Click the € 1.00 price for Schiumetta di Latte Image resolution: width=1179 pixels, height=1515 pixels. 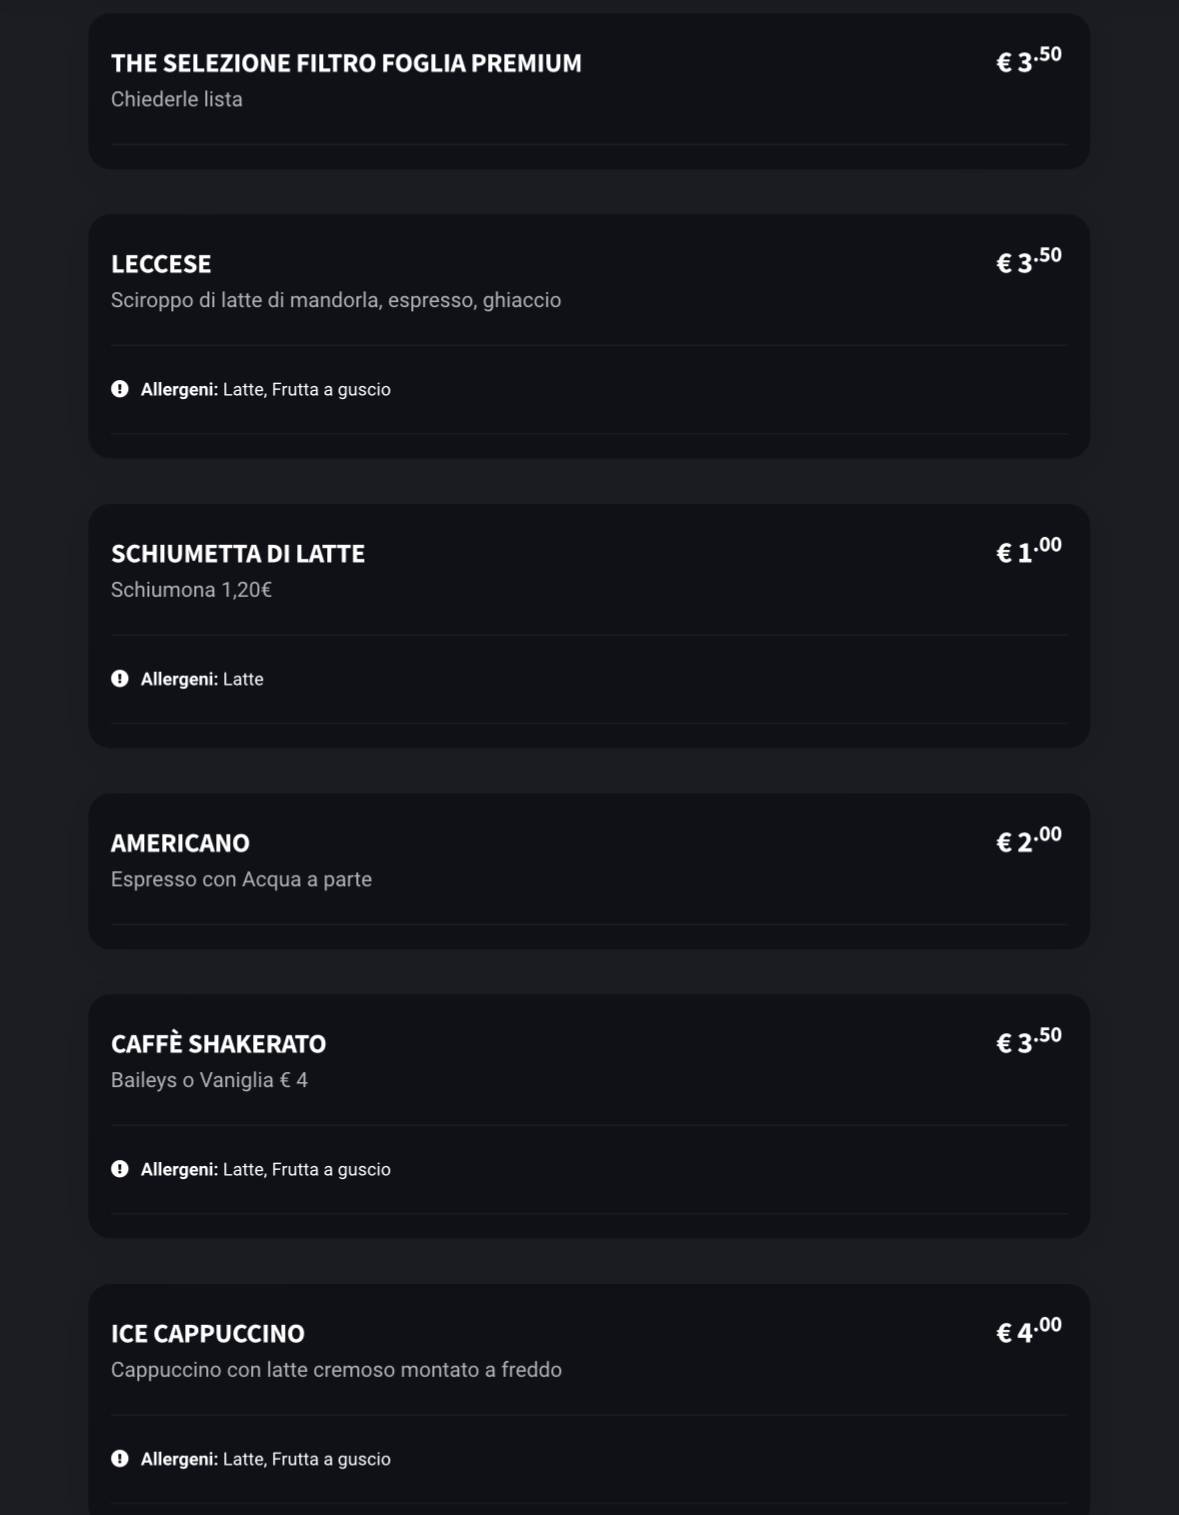point(1028,551)
